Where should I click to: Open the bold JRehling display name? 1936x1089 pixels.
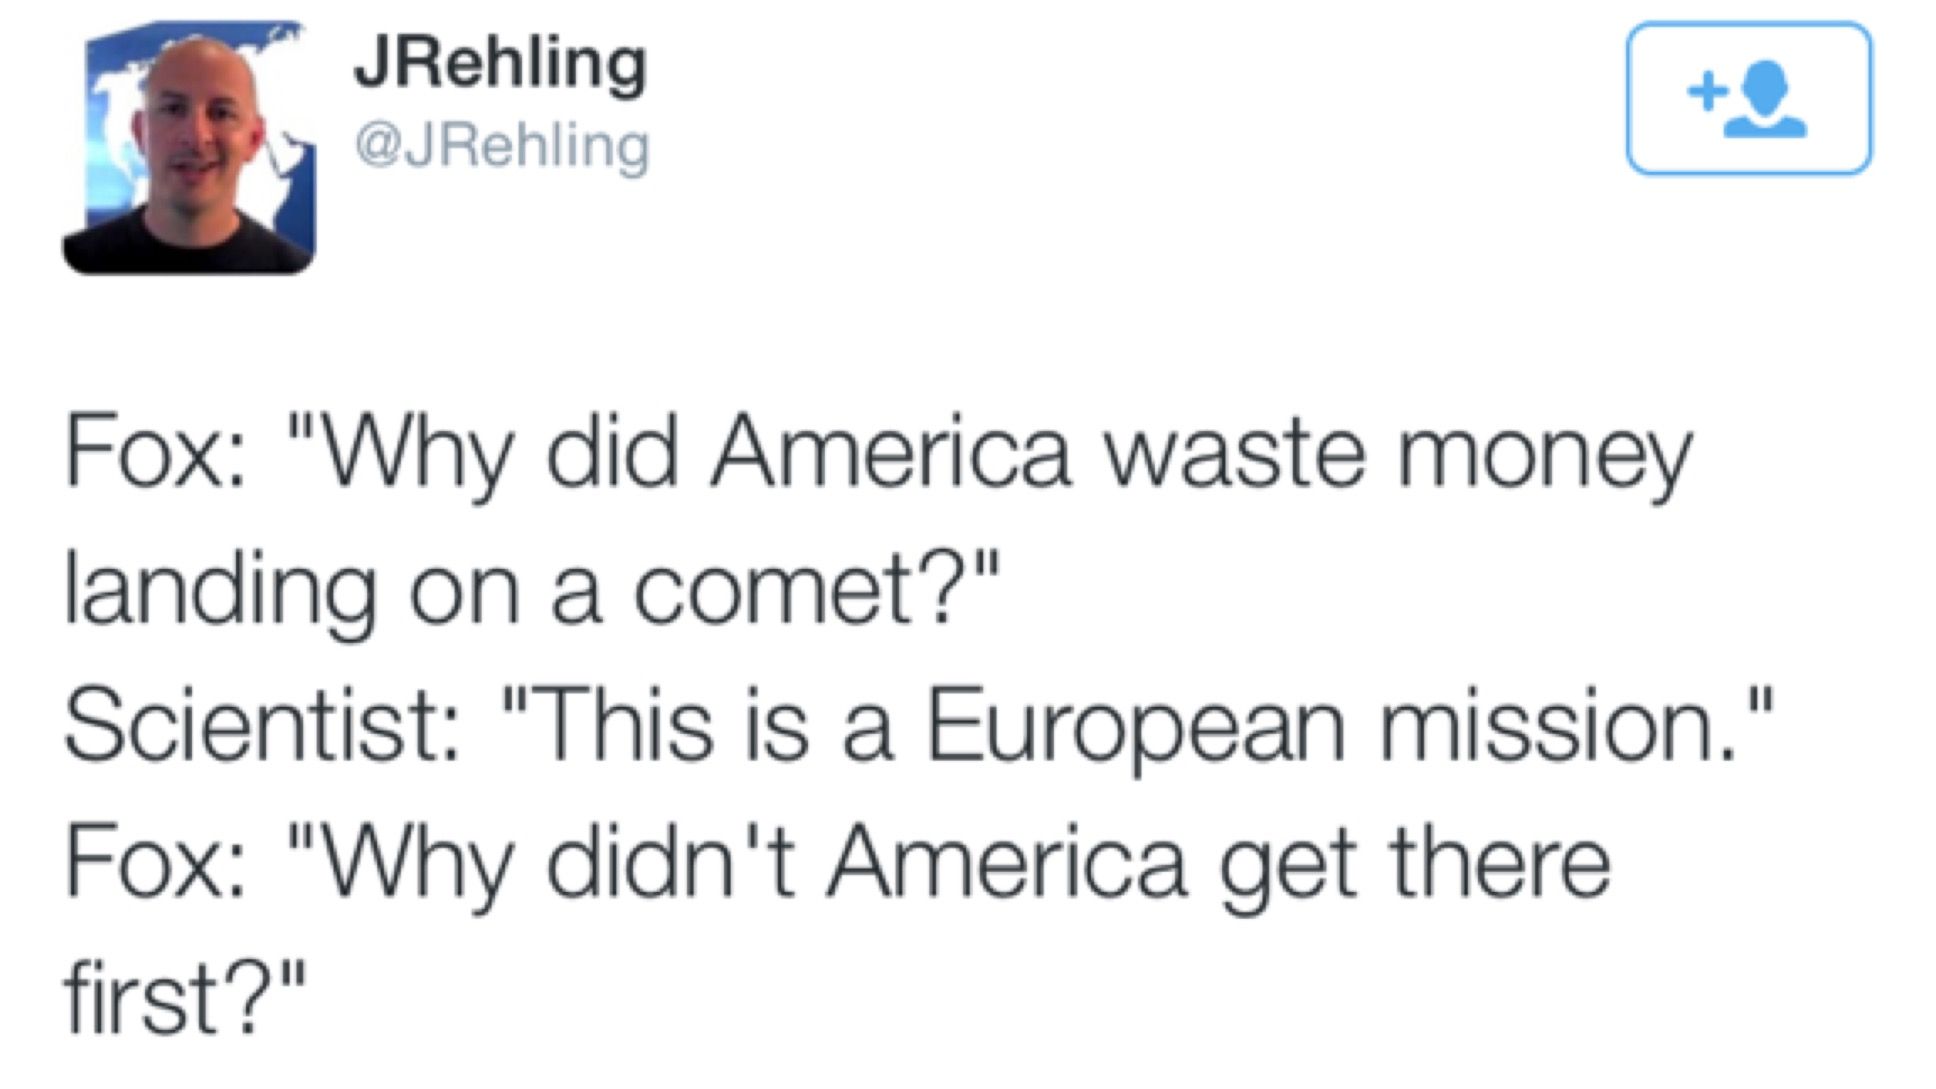click(x=500, y=65)
